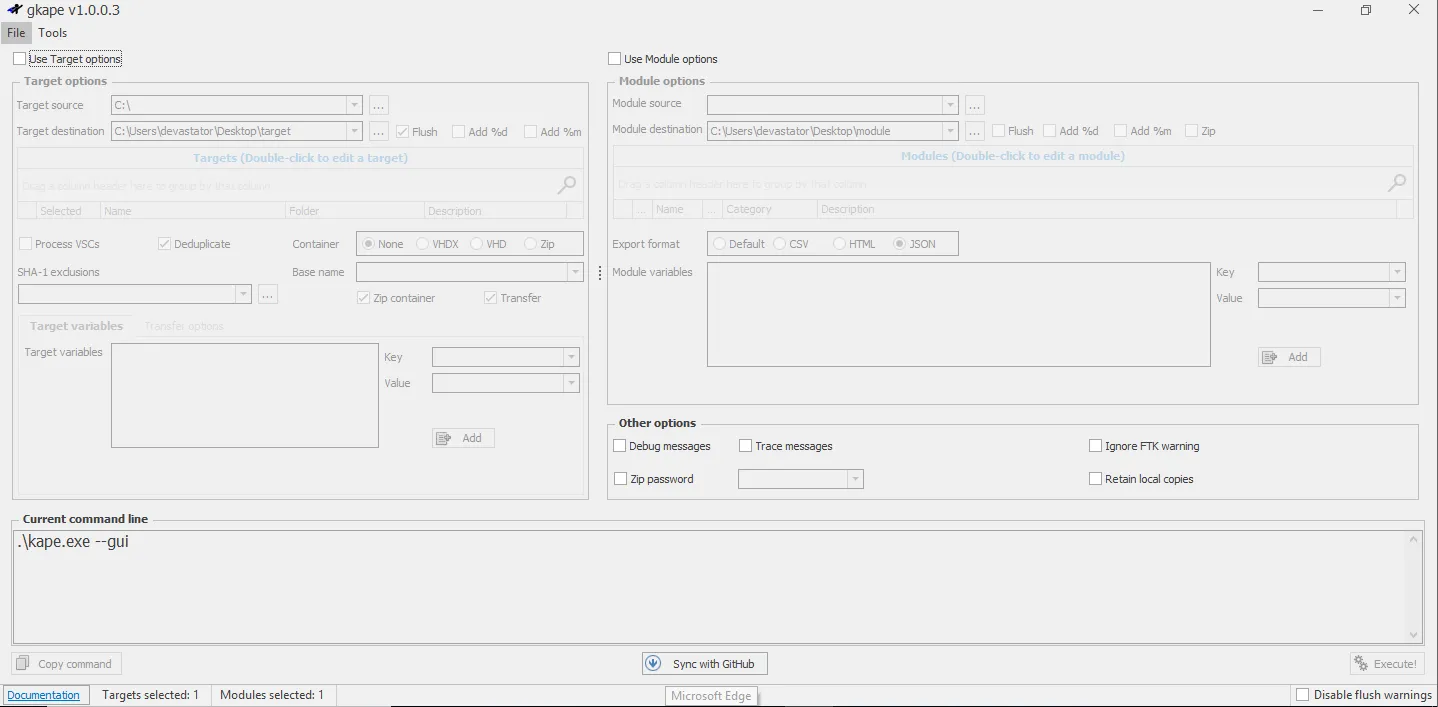The width and height of the screenshot is (1438, 707).
Task: Click Sync with GitHub download icon
Action: pyautogui.click(x=654, y=663)
